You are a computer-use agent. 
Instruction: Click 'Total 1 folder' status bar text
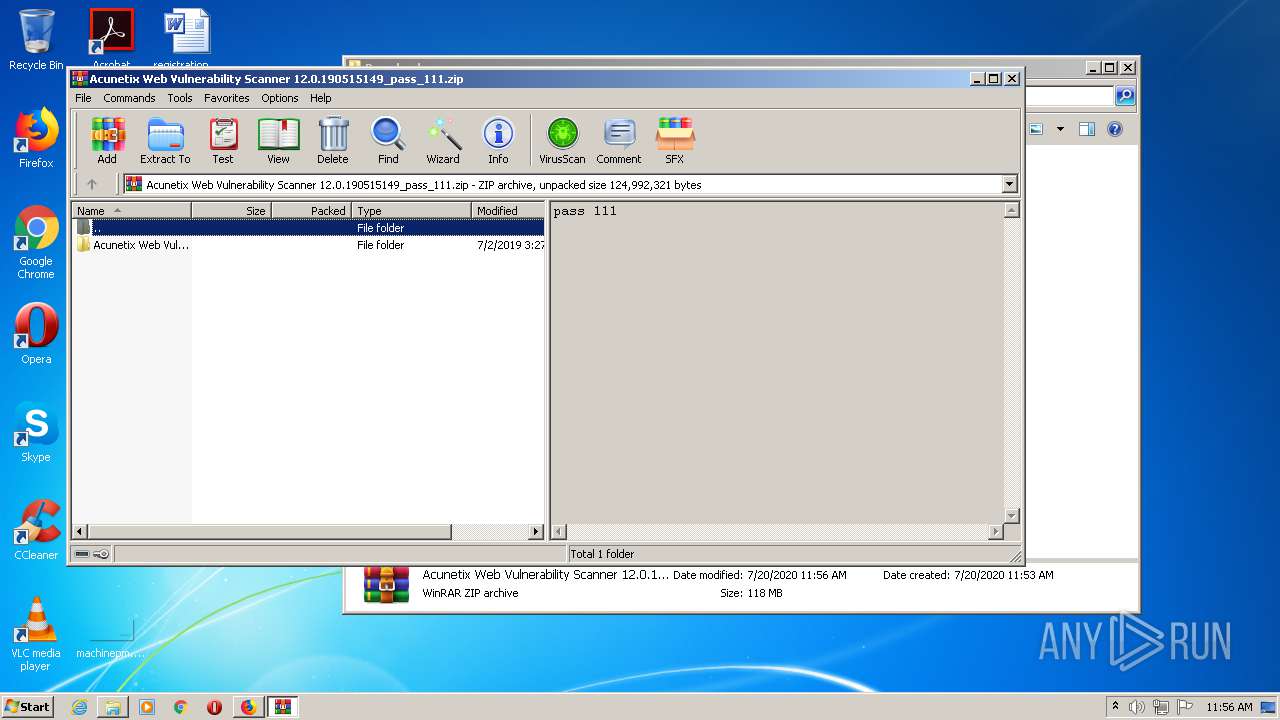click(602, 554)
